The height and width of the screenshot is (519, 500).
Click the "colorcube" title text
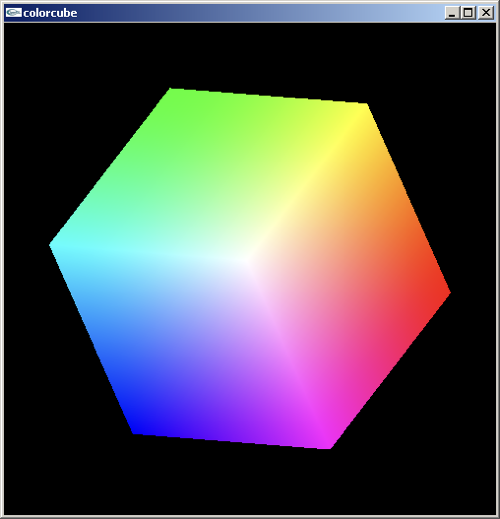click(x=50, y=13)
